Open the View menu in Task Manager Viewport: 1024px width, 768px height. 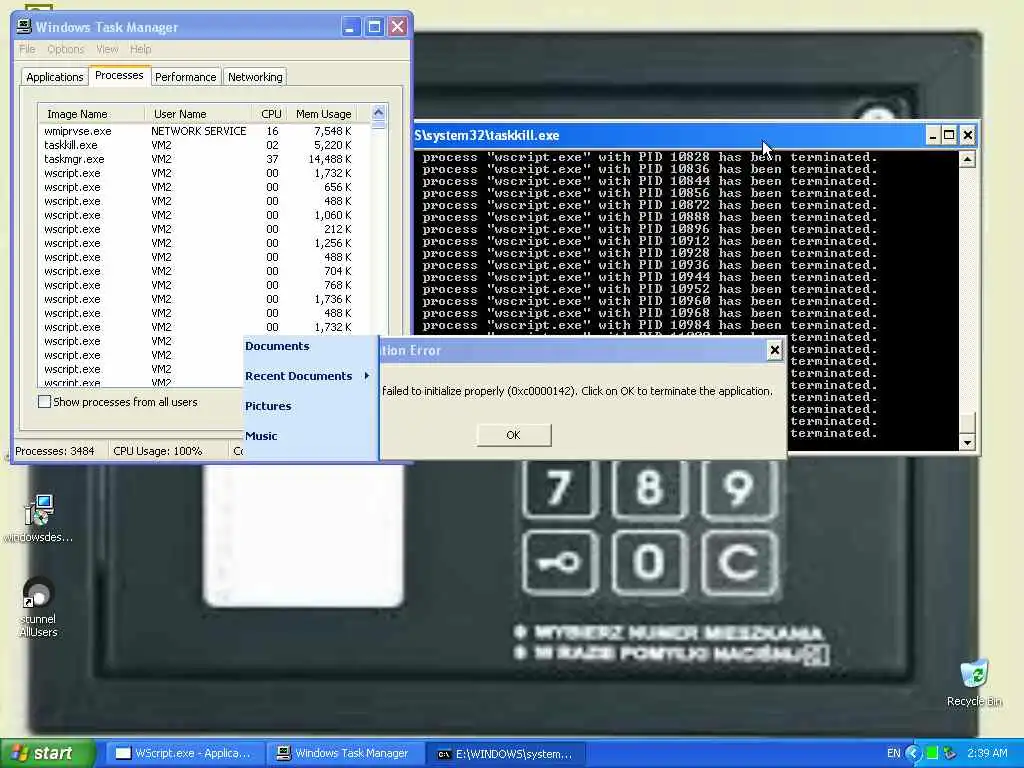click(107, 49)
